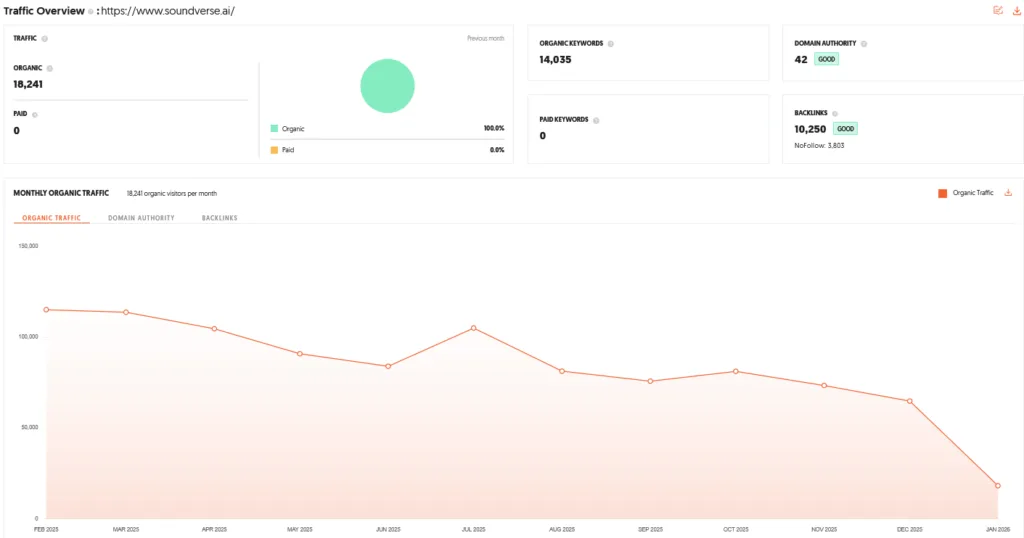
Task: Select the NOV 2025 data point
Action: click(824, 386)
